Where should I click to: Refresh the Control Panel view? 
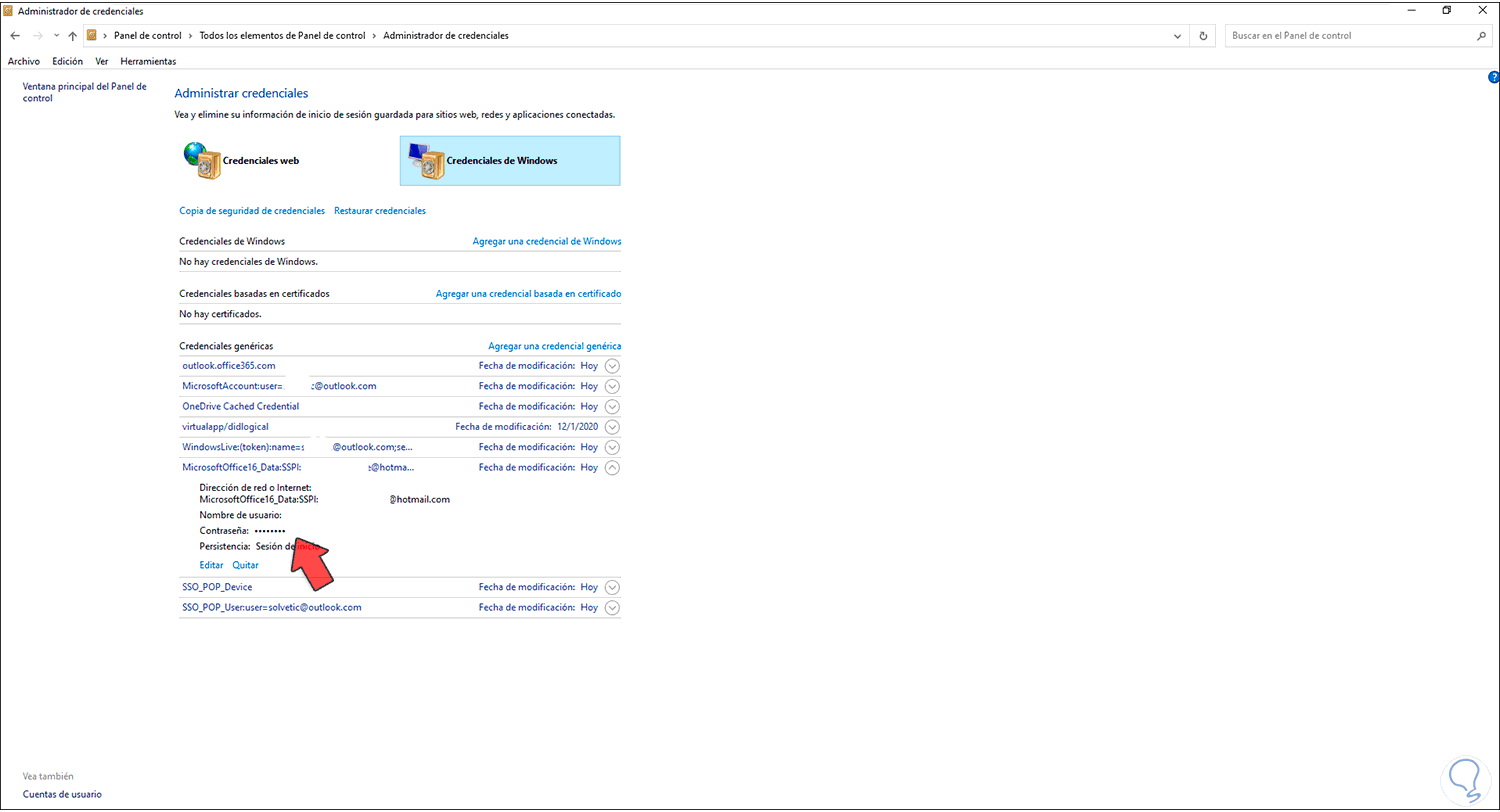click(1203, 36)
